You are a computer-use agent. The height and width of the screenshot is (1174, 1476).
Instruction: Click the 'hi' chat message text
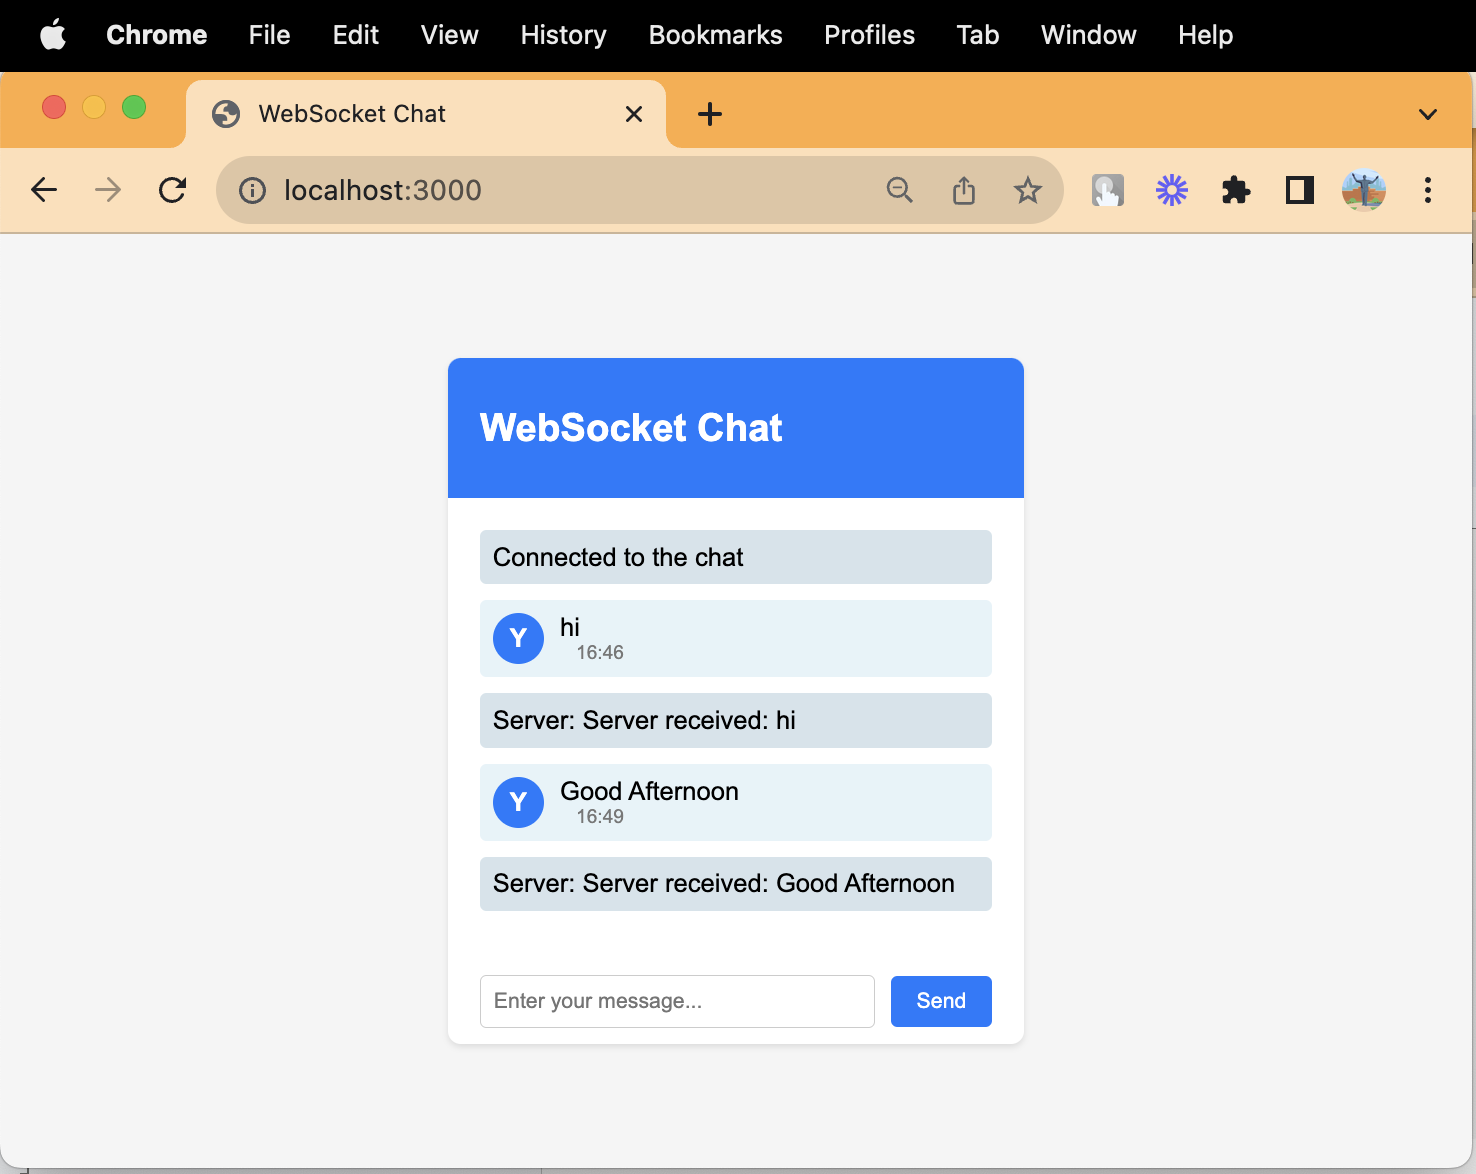pos(570,627)
